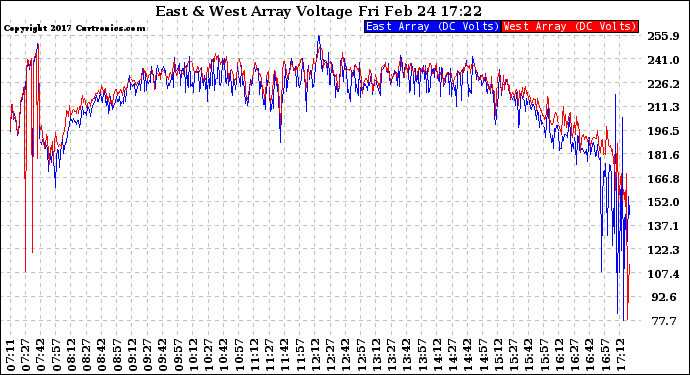
Task: Click the 10:12 time axis label
Action: coord(193,355)
